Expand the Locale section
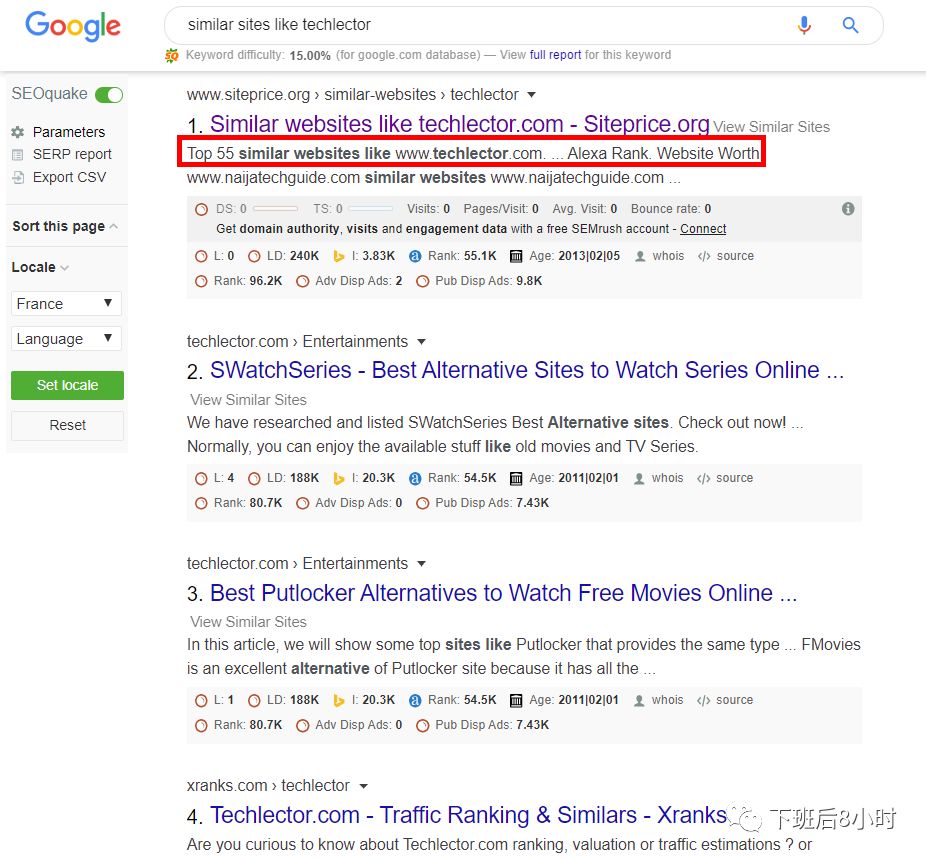The height and width of the screenshot is (859, 926). (40, 267)
